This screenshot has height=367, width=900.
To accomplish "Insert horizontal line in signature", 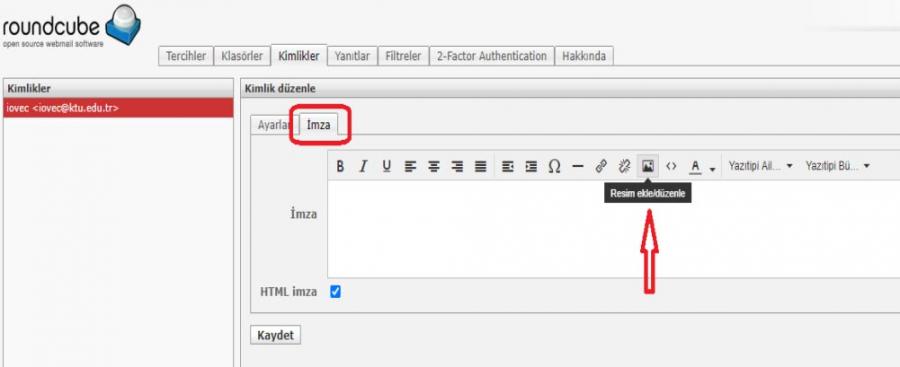I will pyautogui.click(x=577, y=167).
